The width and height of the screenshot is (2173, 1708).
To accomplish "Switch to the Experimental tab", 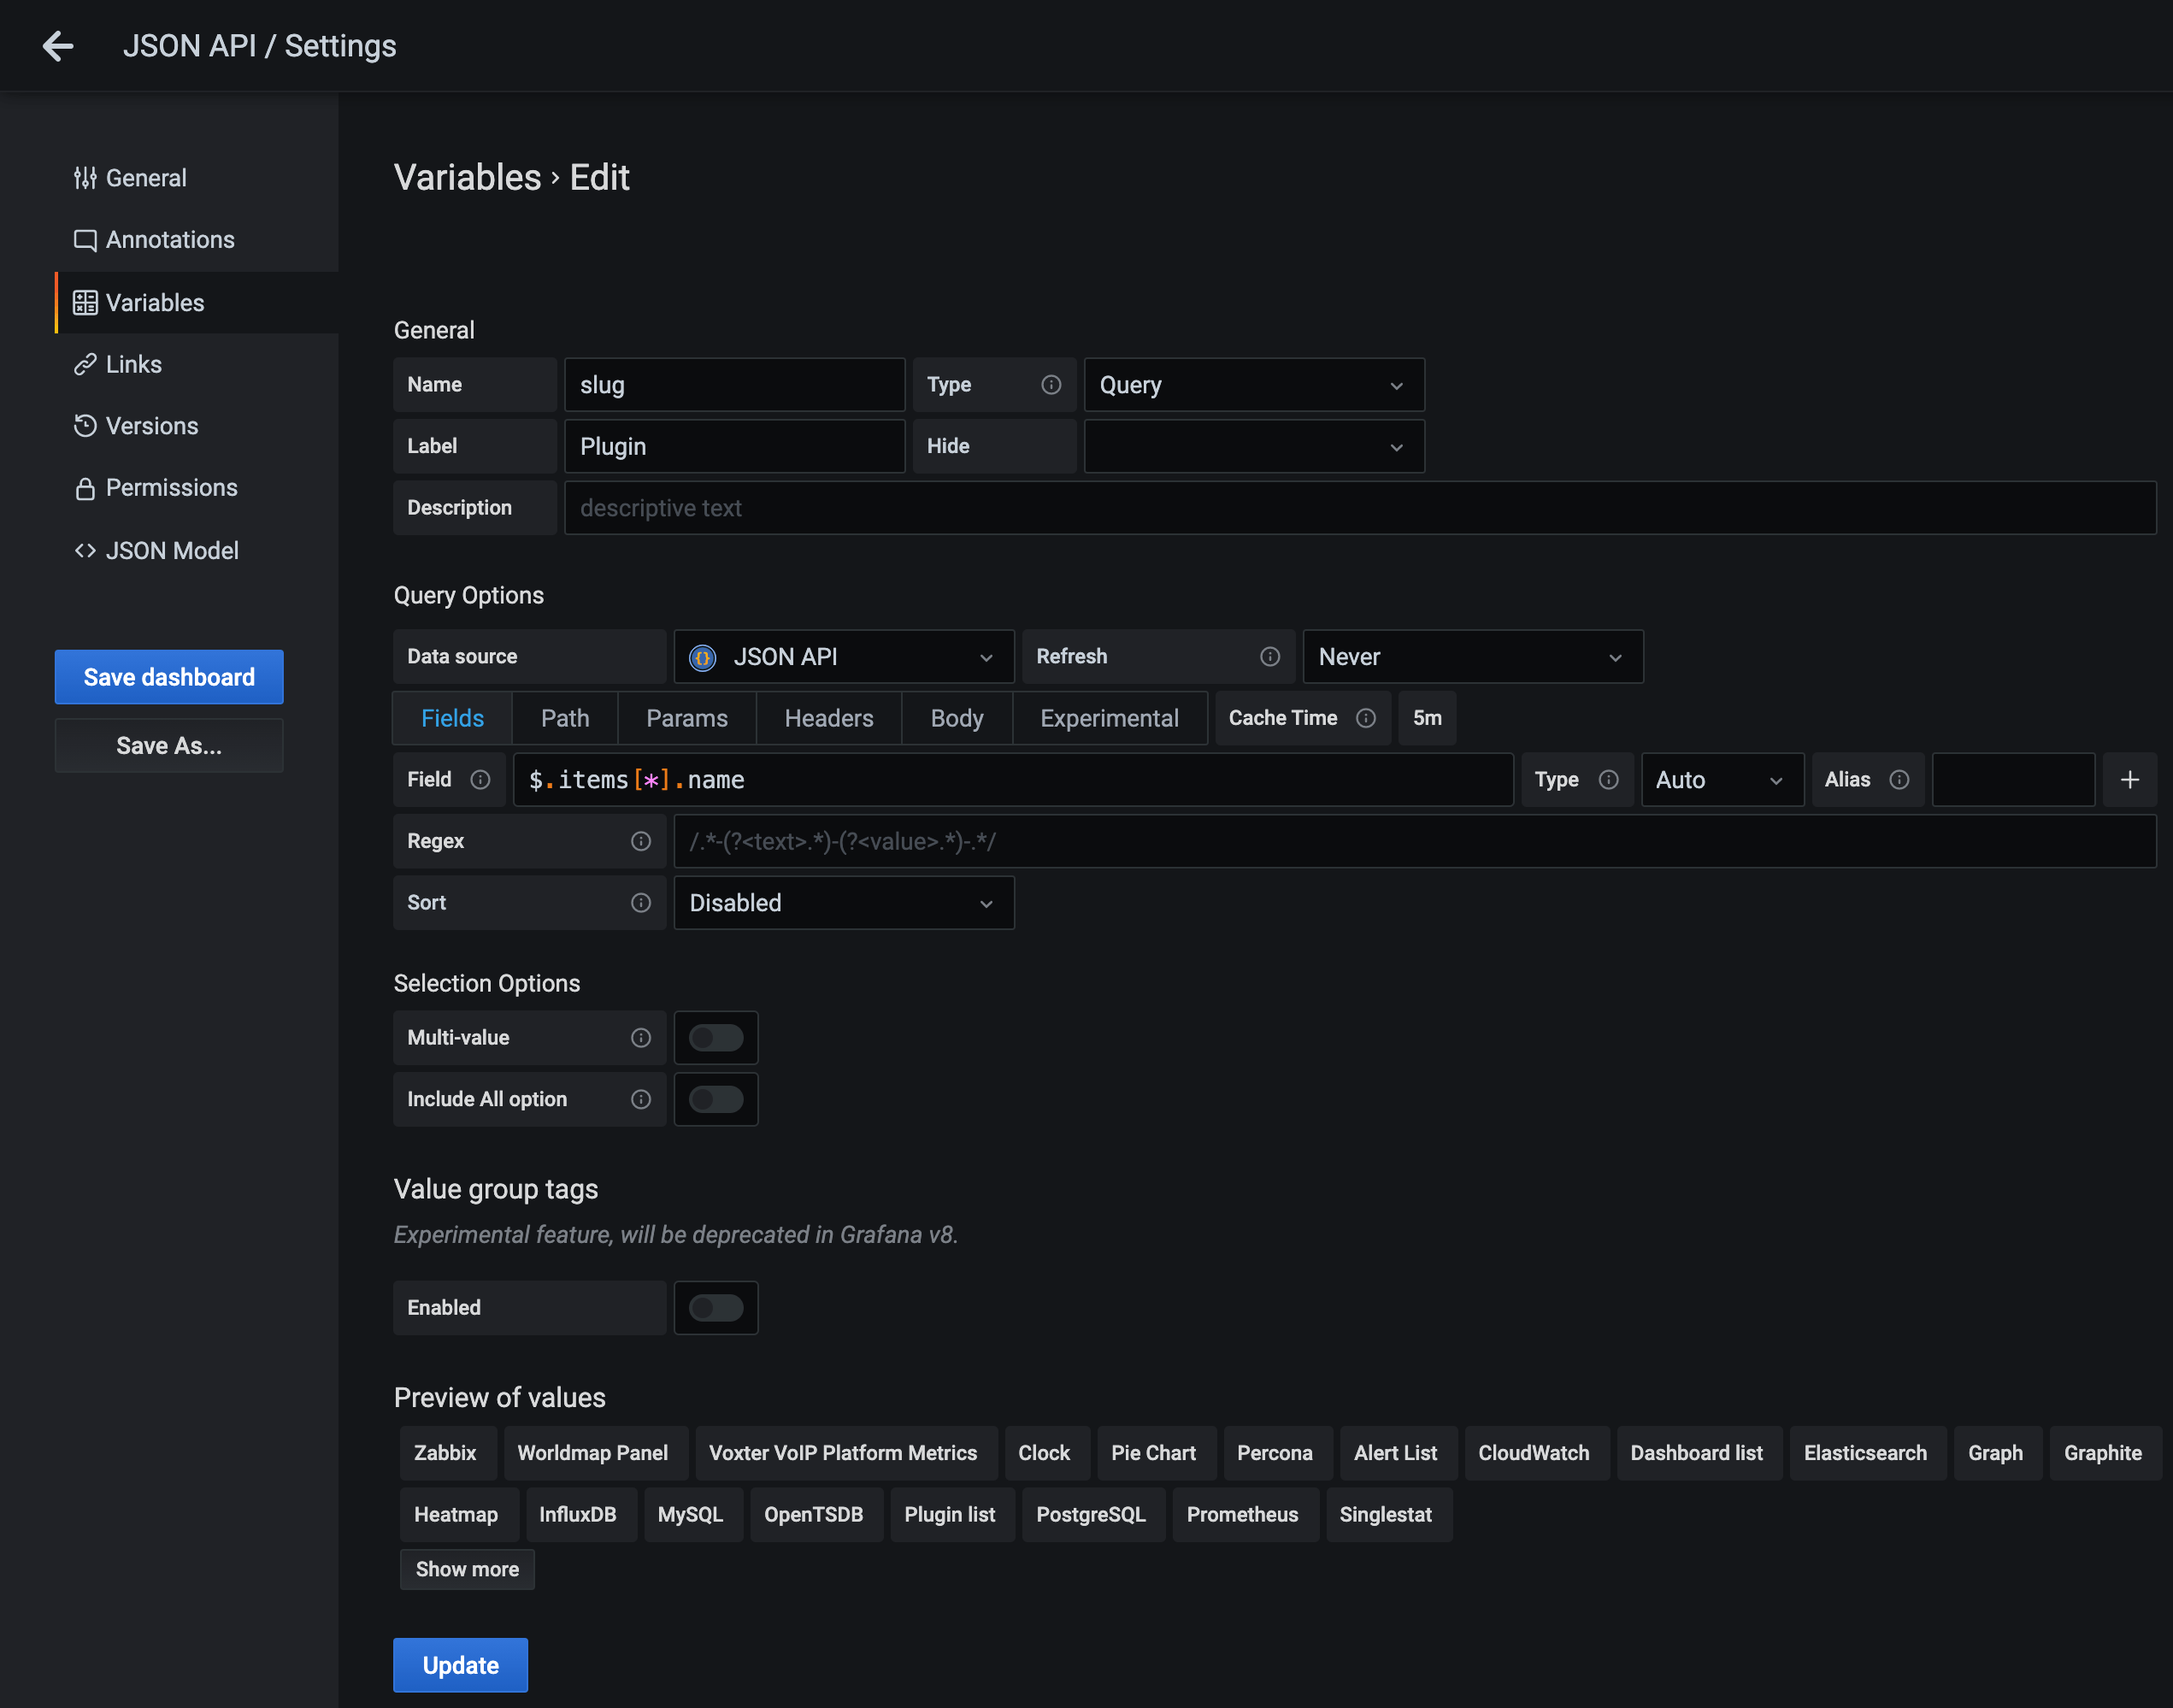I will (x=1109, y=718).
